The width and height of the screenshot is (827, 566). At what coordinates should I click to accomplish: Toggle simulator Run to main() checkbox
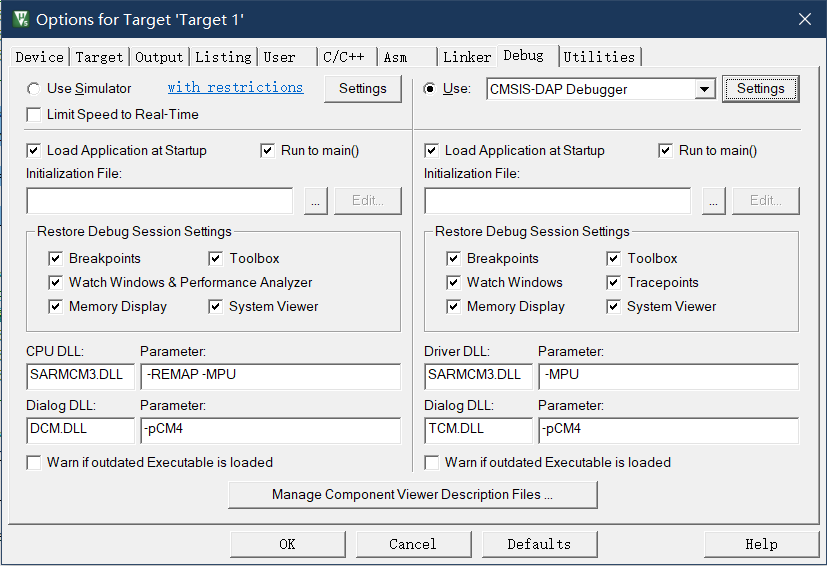click(x=267, y=150)
